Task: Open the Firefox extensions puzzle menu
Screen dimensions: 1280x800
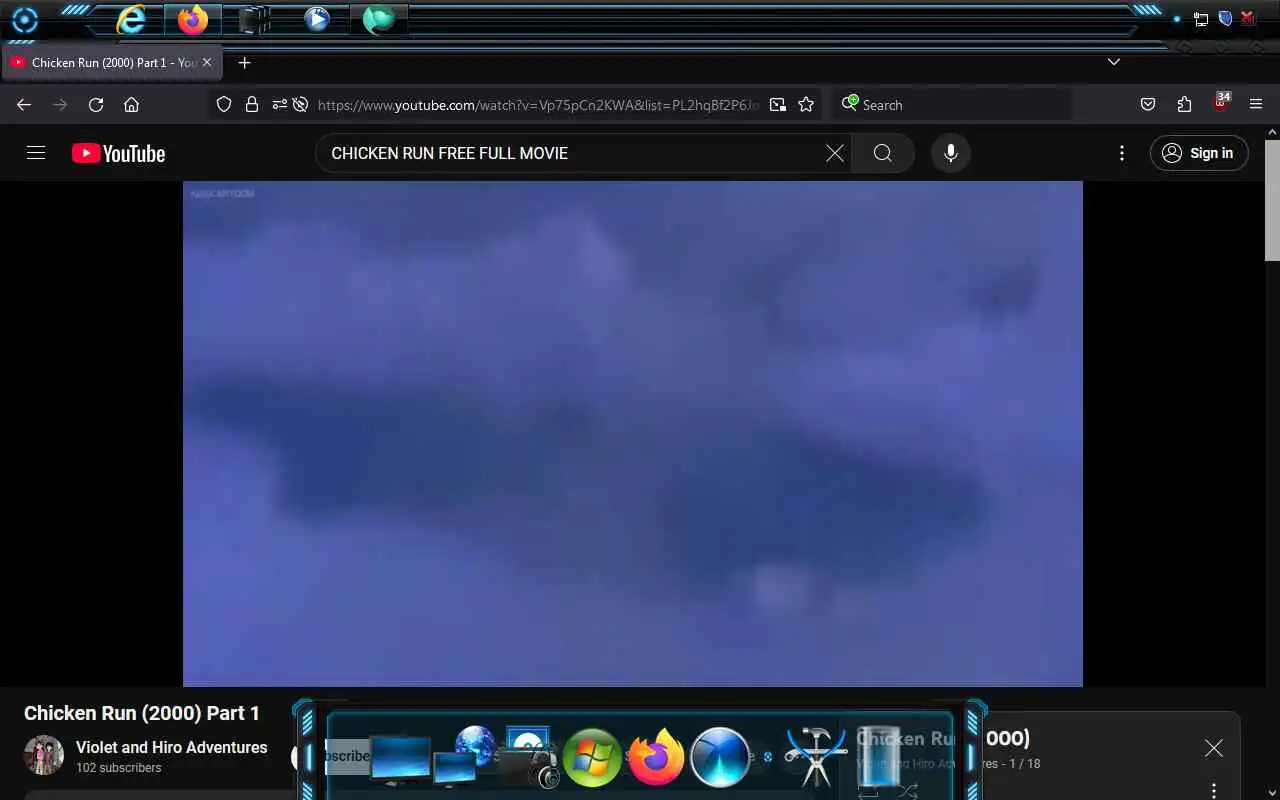Action: (x=1184, y=105)
